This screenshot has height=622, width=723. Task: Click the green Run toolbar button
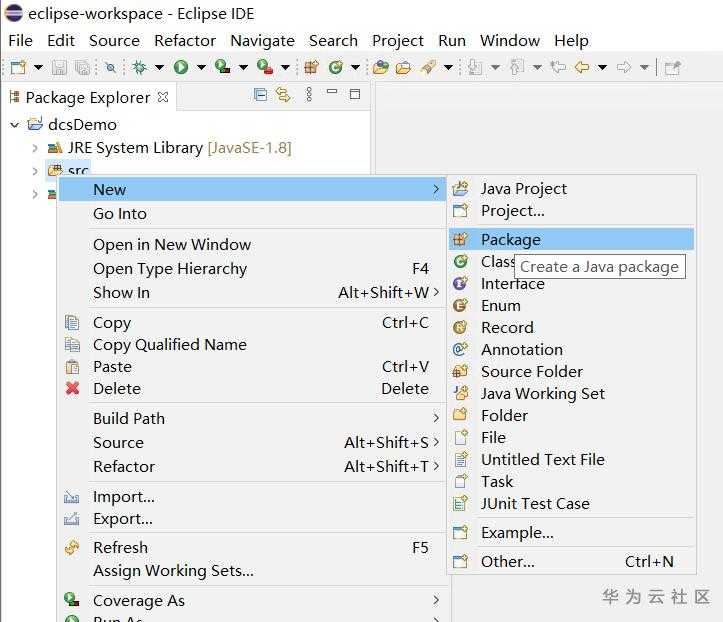coord(181,68)
